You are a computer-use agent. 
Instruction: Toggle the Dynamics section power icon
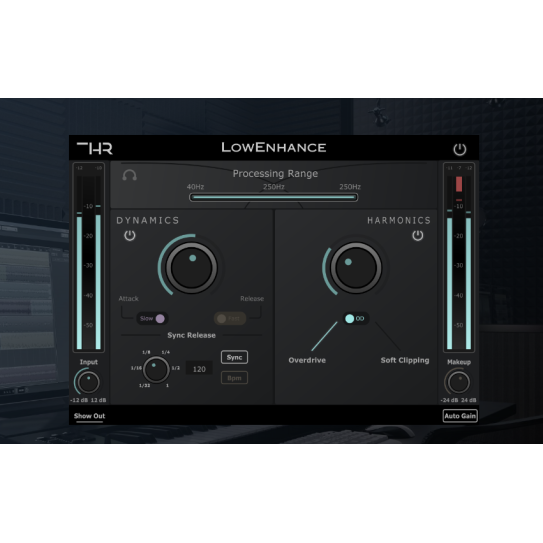(x=130, y=235)
